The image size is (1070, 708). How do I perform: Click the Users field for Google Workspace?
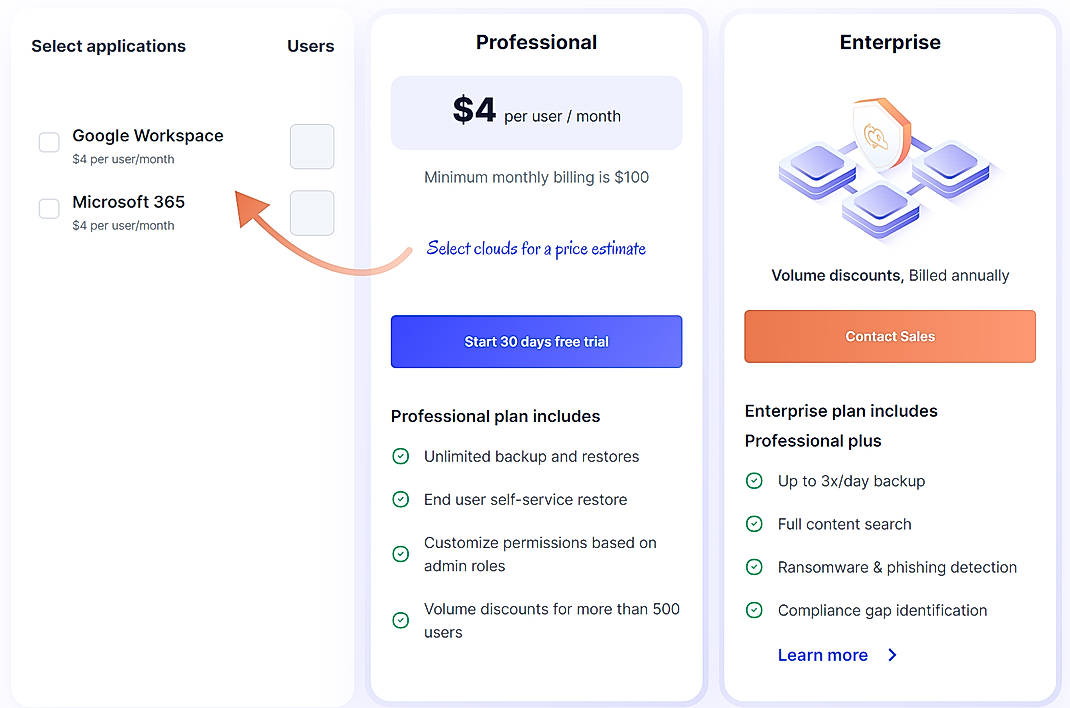click(x=311, y=146)
